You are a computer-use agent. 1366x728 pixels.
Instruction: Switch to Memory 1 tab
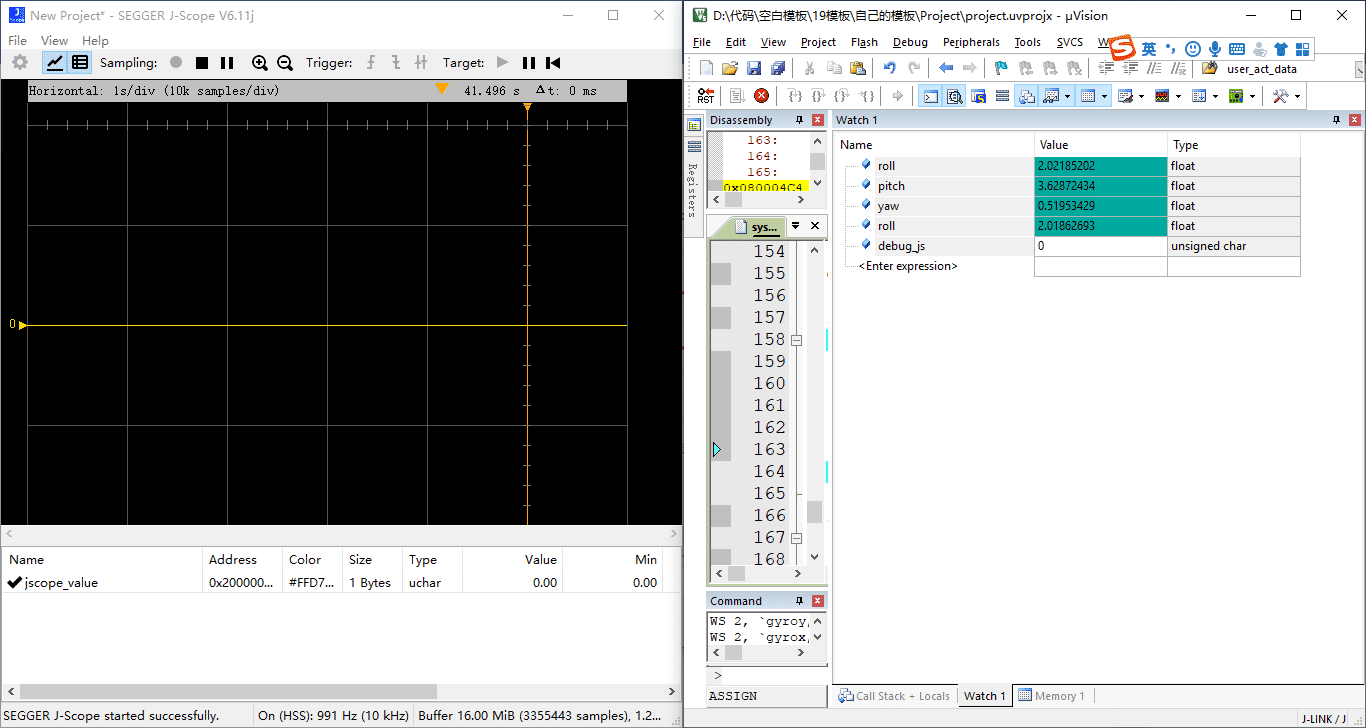[1051, 696]
